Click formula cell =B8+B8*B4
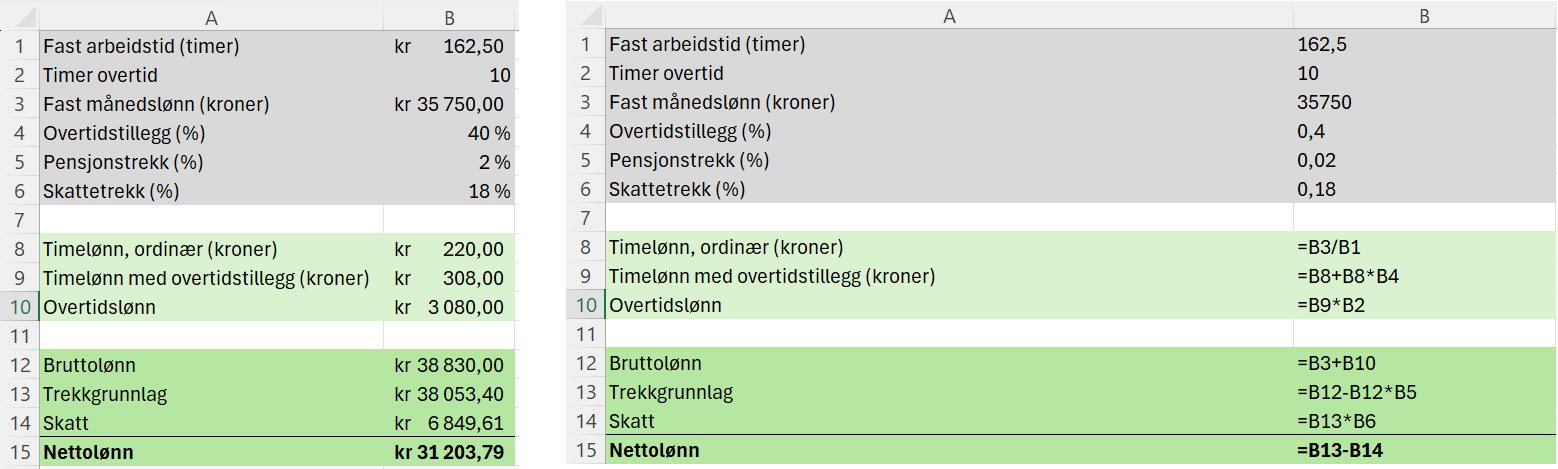1558x469 pixels. coord(1424,276)
